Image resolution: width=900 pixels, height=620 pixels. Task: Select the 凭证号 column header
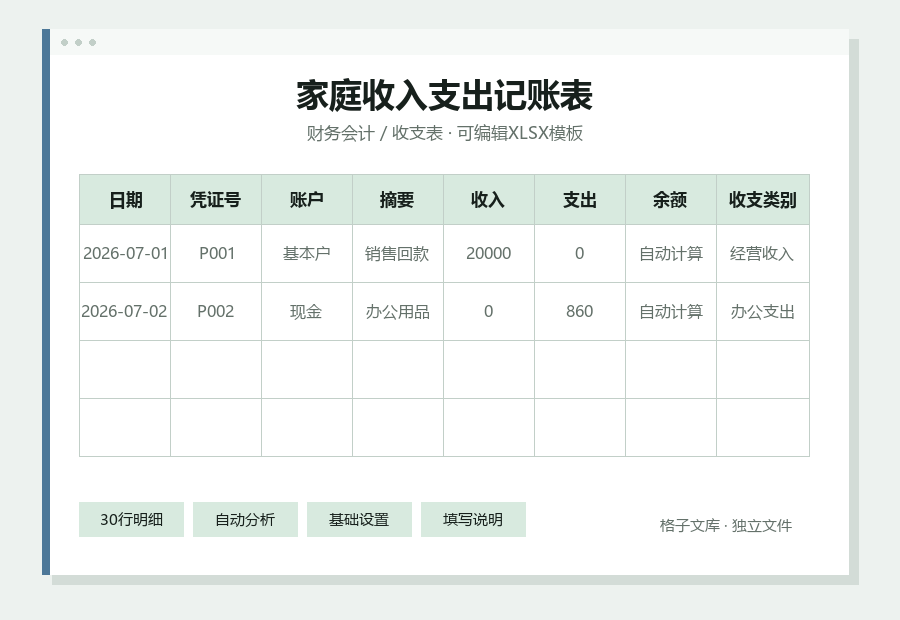[x=216, y=200]
